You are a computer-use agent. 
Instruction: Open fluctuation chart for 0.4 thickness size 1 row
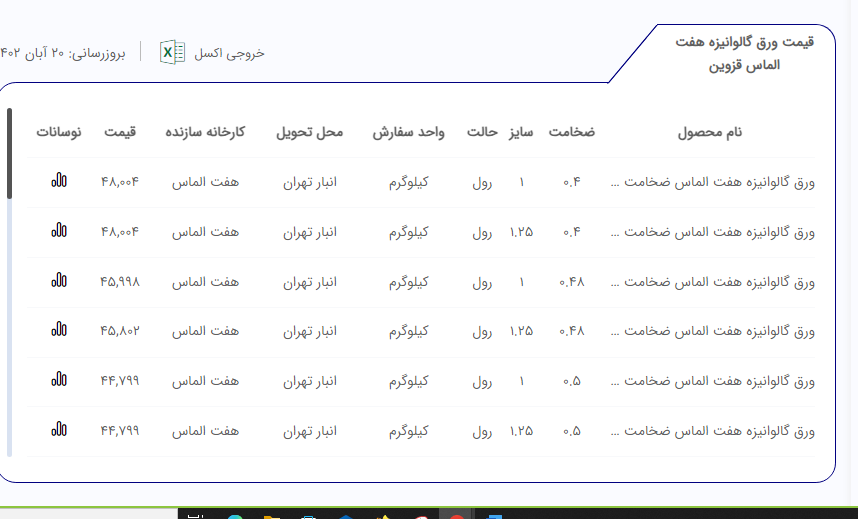59,181
